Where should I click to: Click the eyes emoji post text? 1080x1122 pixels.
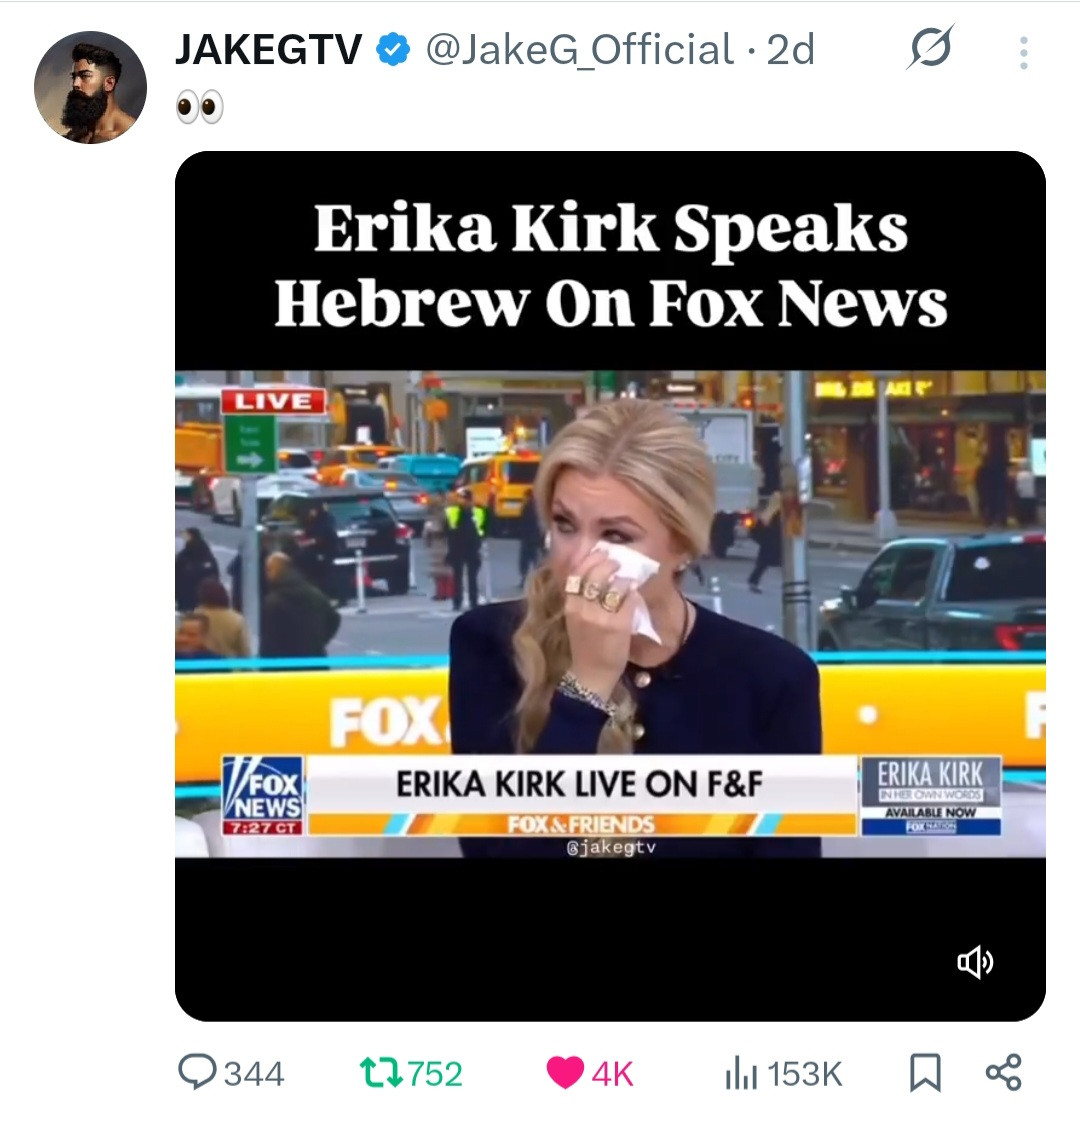pos(200,107)
